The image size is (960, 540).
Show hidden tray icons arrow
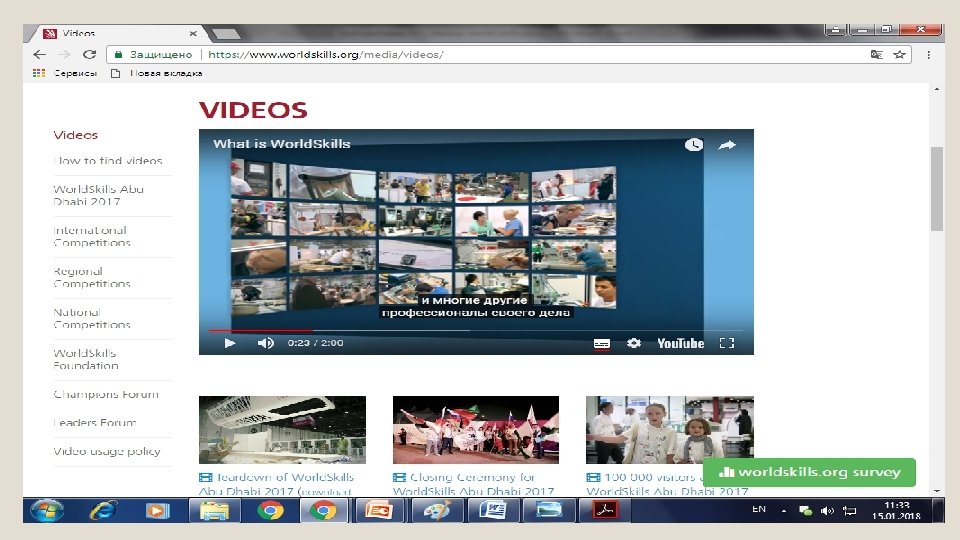[784, 511]
